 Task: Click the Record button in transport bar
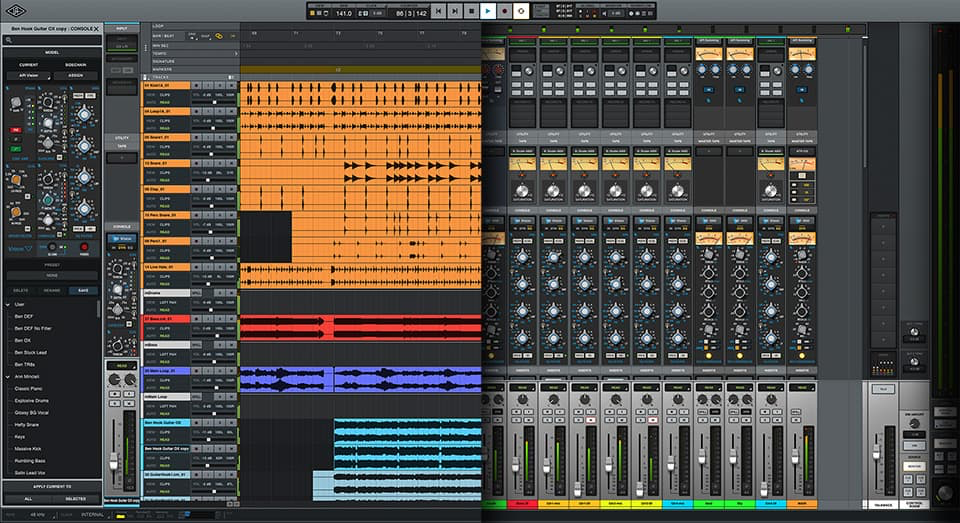pyautogui.click(x=504, y=11)
